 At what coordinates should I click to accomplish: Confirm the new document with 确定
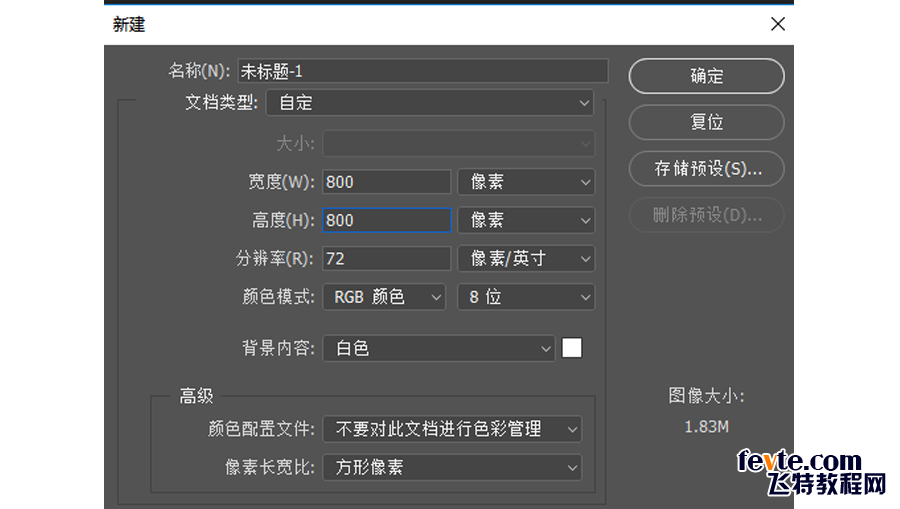tap(706, 76)
